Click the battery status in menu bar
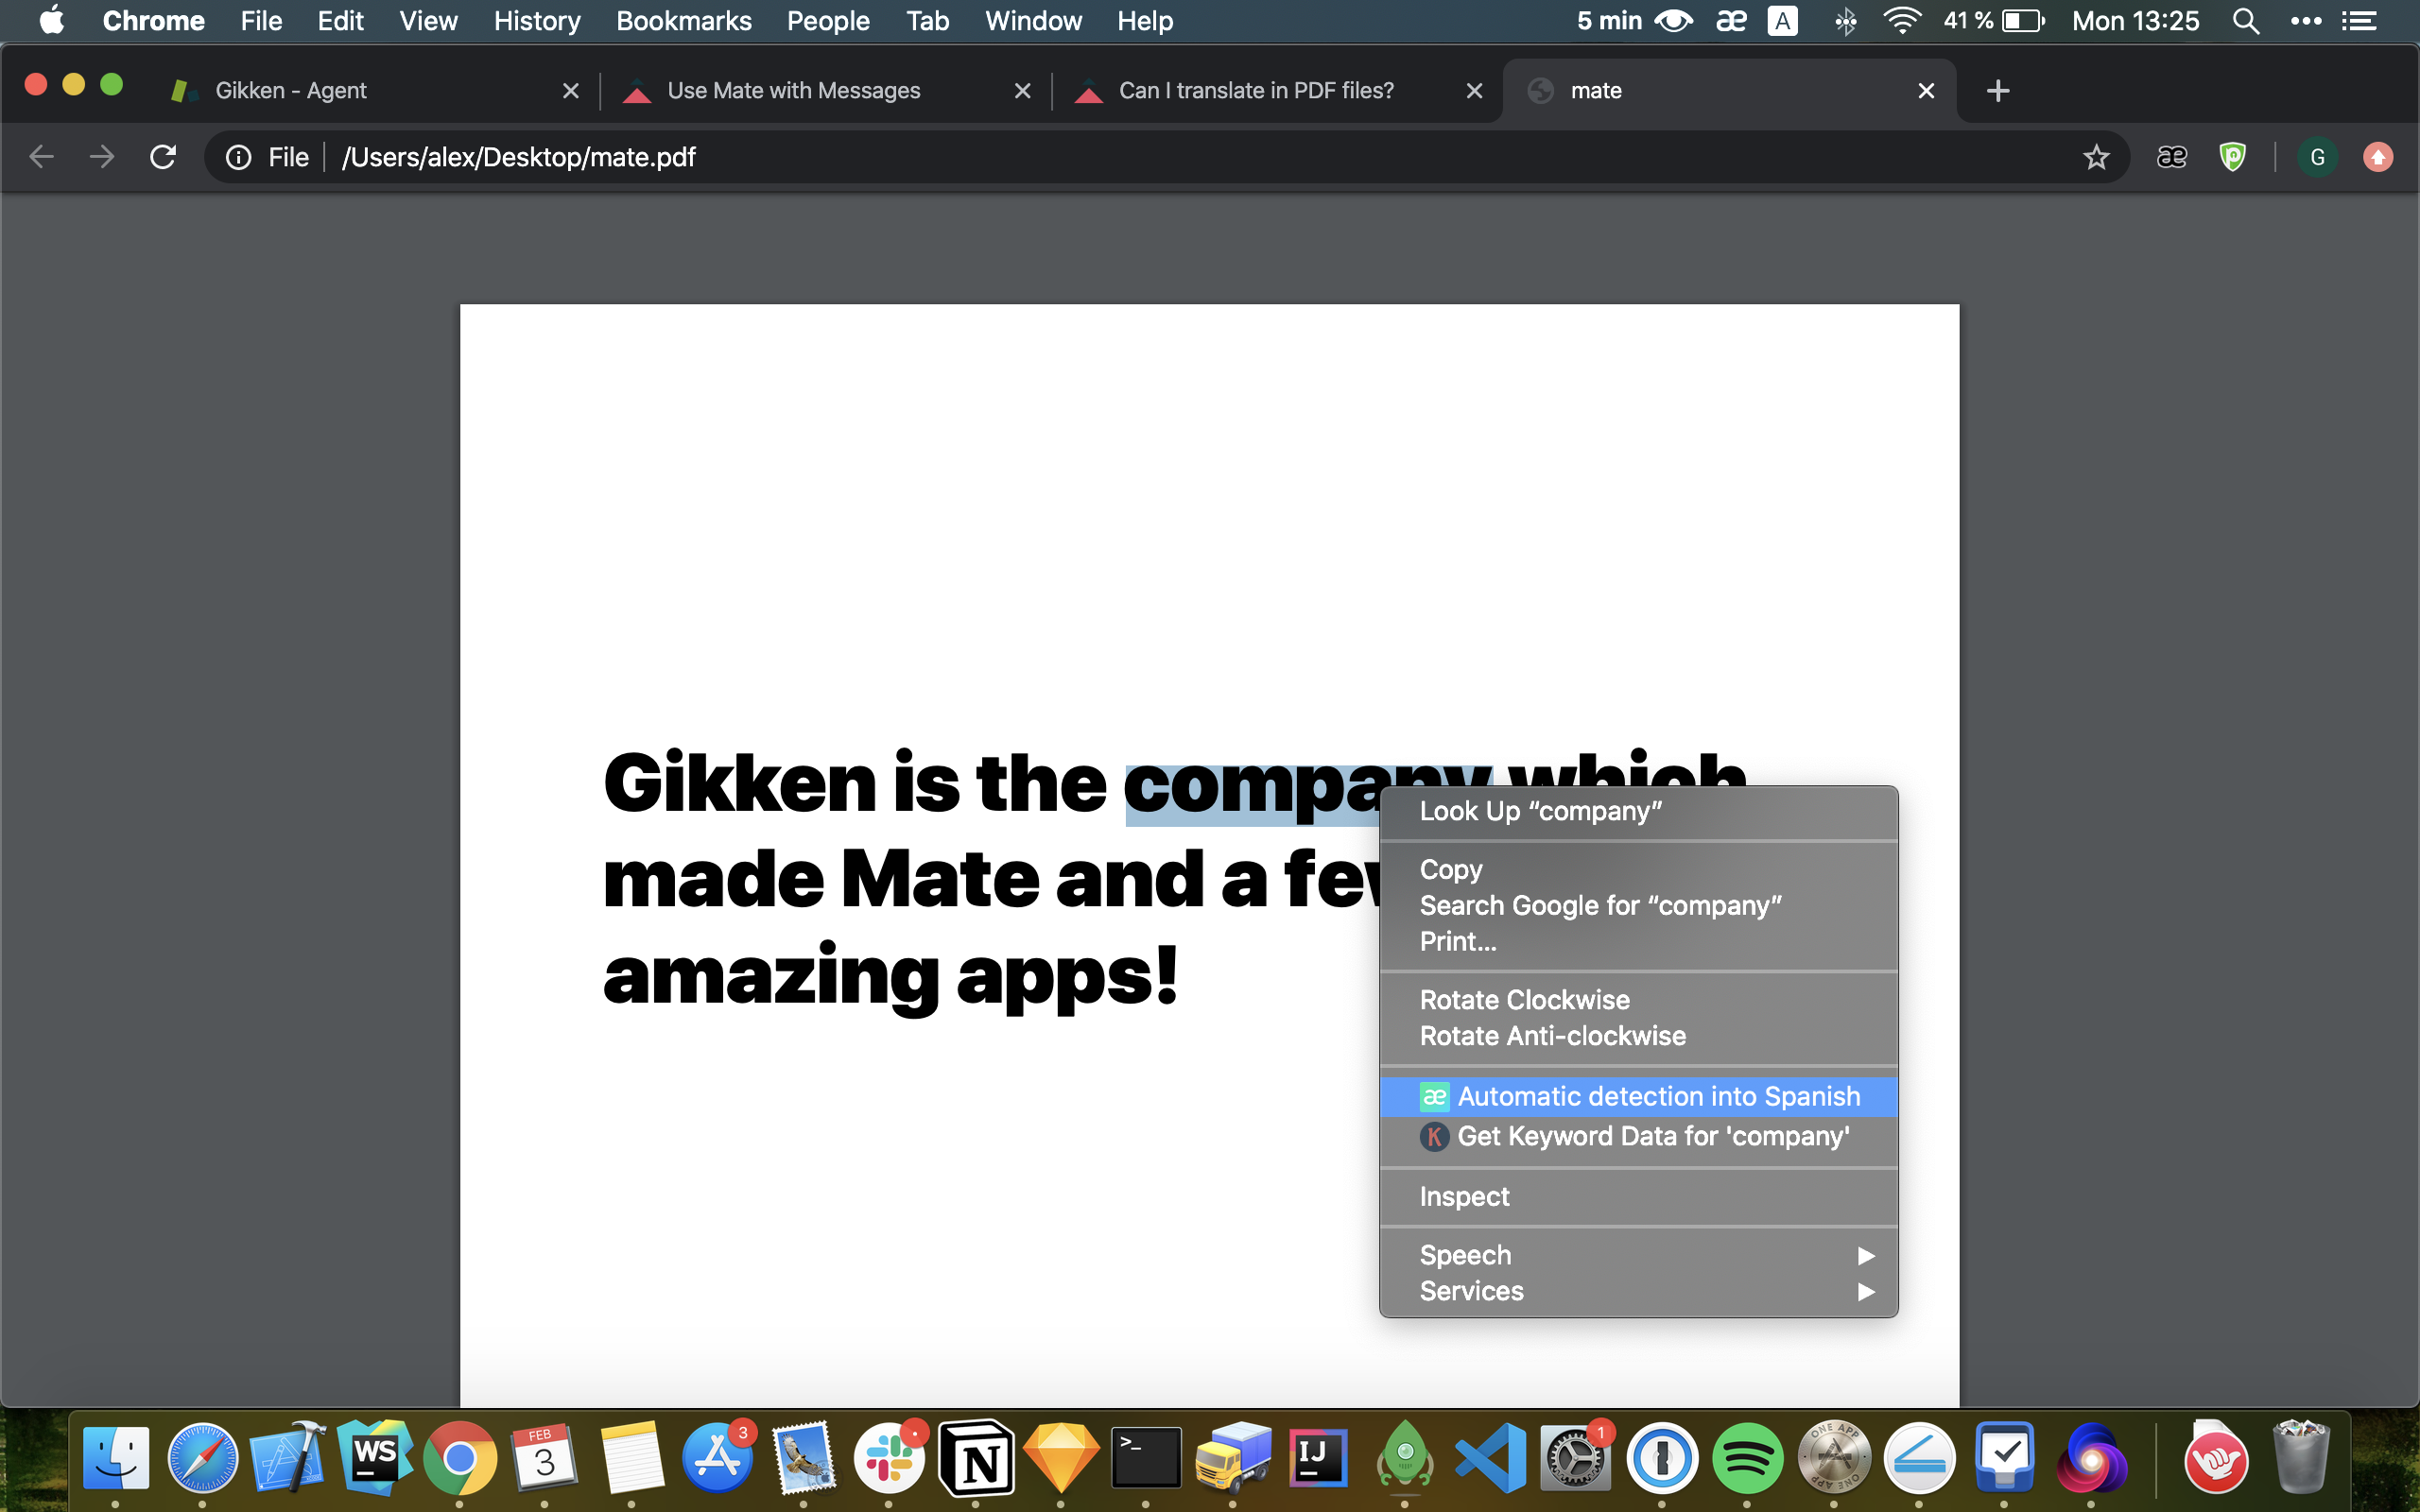 click(1996, 21)
